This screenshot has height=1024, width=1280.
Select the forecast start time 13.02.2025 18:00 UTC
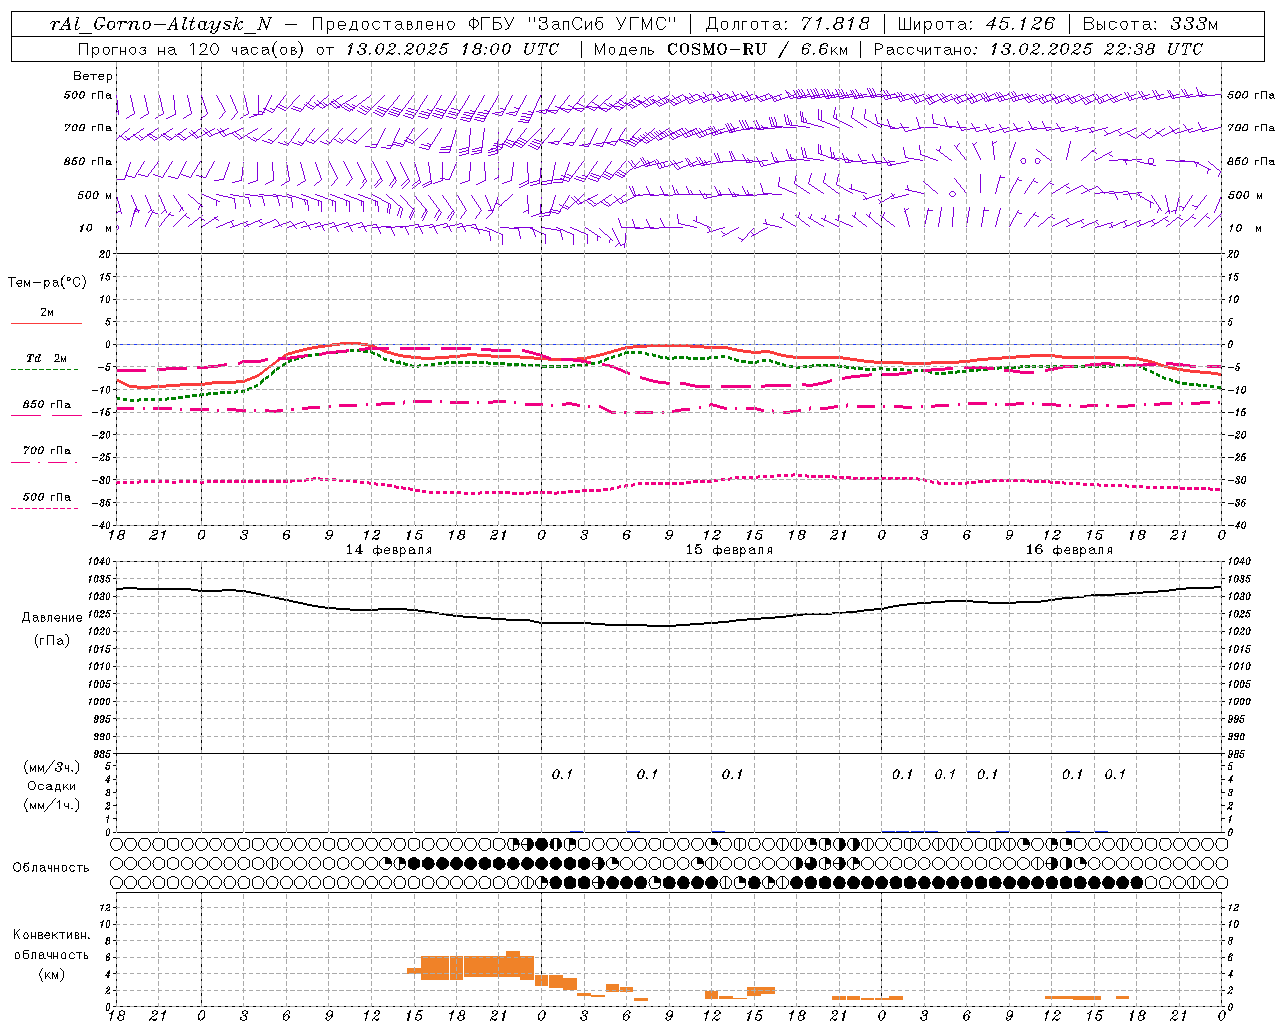click(452, 49)
